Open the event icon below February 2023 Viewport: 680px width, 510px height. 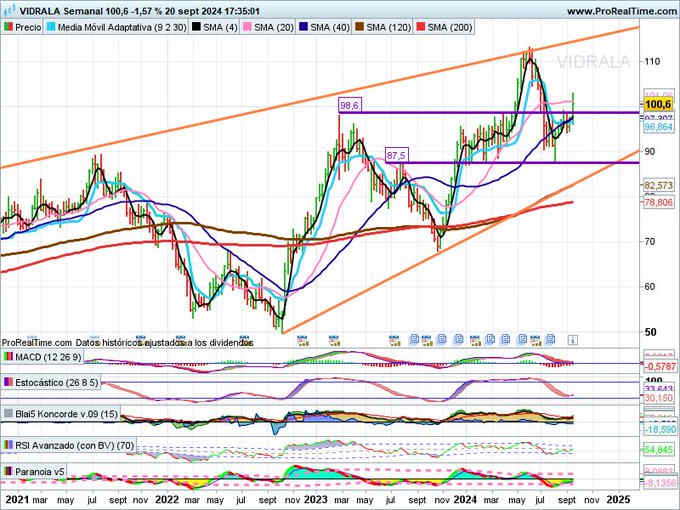pyautogui.click(x=334, y=340)
